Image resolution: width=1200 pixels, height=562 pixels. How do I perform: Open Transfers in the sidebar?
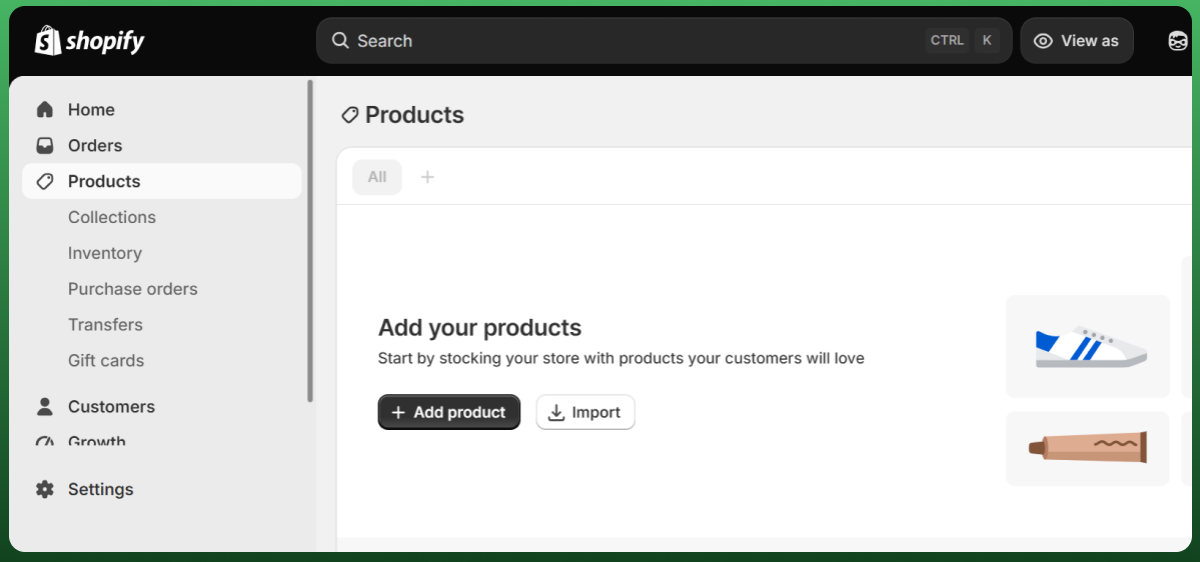105,324
